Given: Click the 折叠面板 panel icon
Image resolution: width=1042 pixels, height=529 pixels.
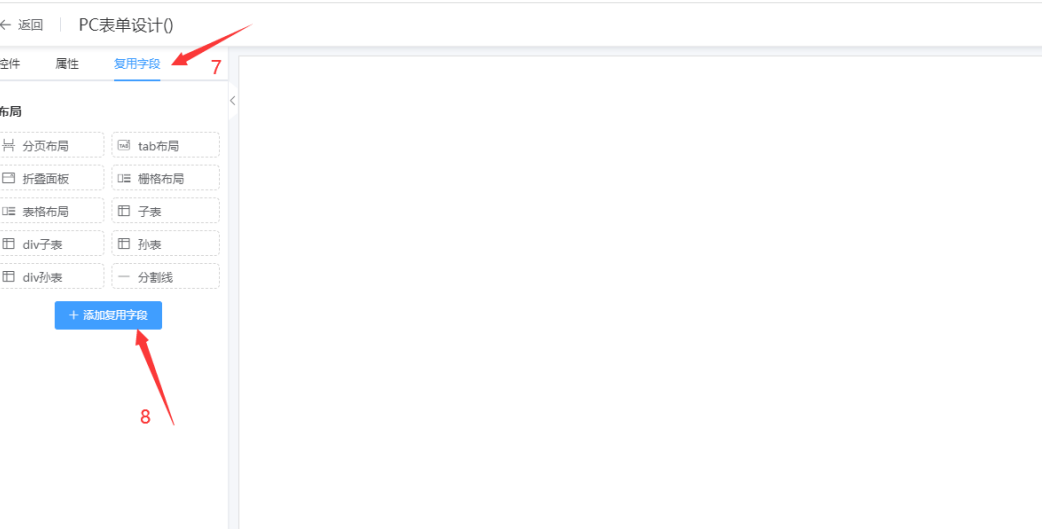Looking at the screenshot, I should (8, 178).
